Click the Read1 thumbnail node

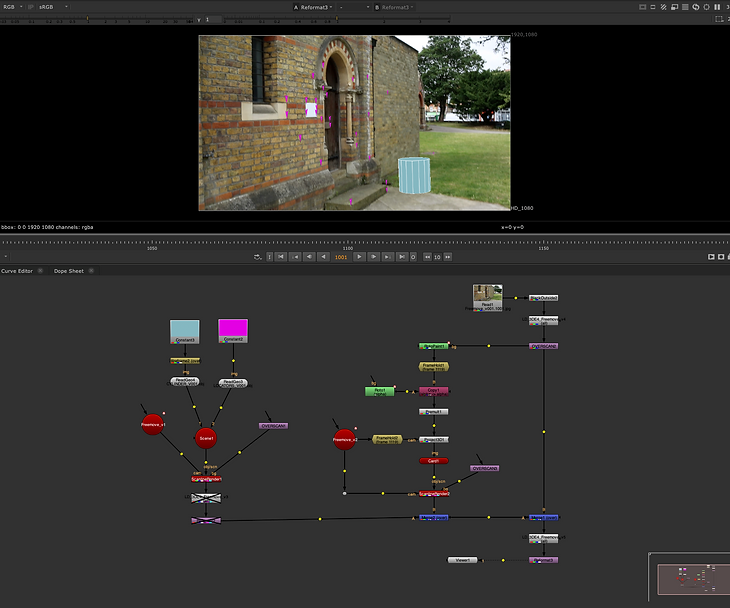coord(487,297)
